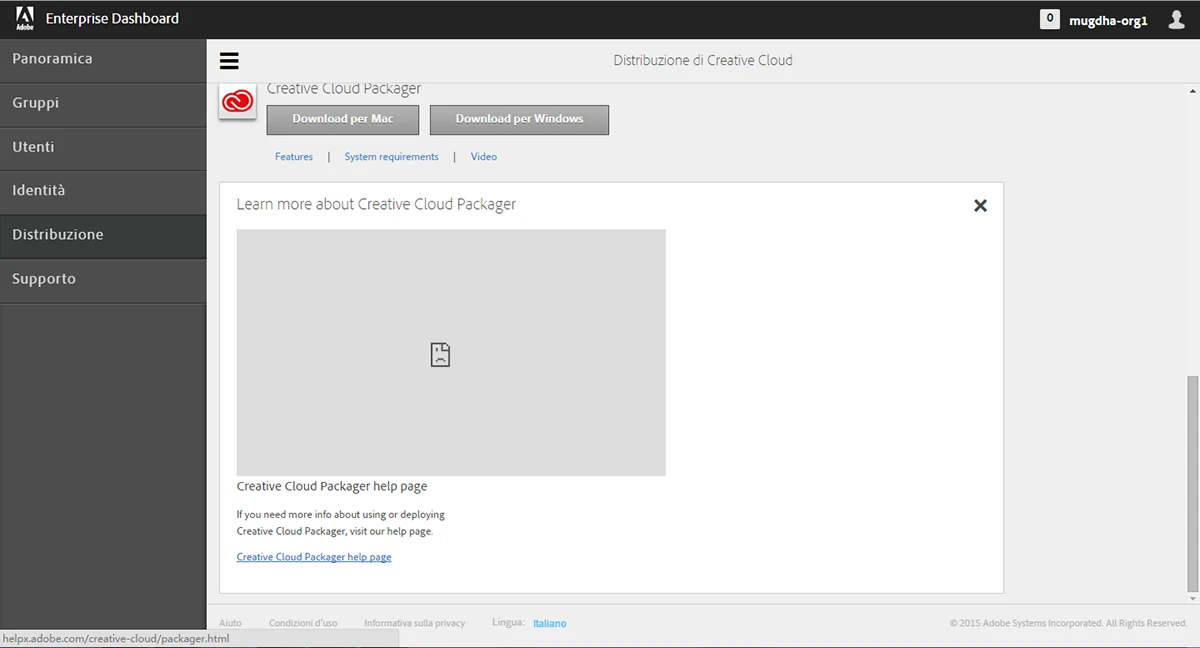
Task: Open the Features link
Action: coord(294,157)
